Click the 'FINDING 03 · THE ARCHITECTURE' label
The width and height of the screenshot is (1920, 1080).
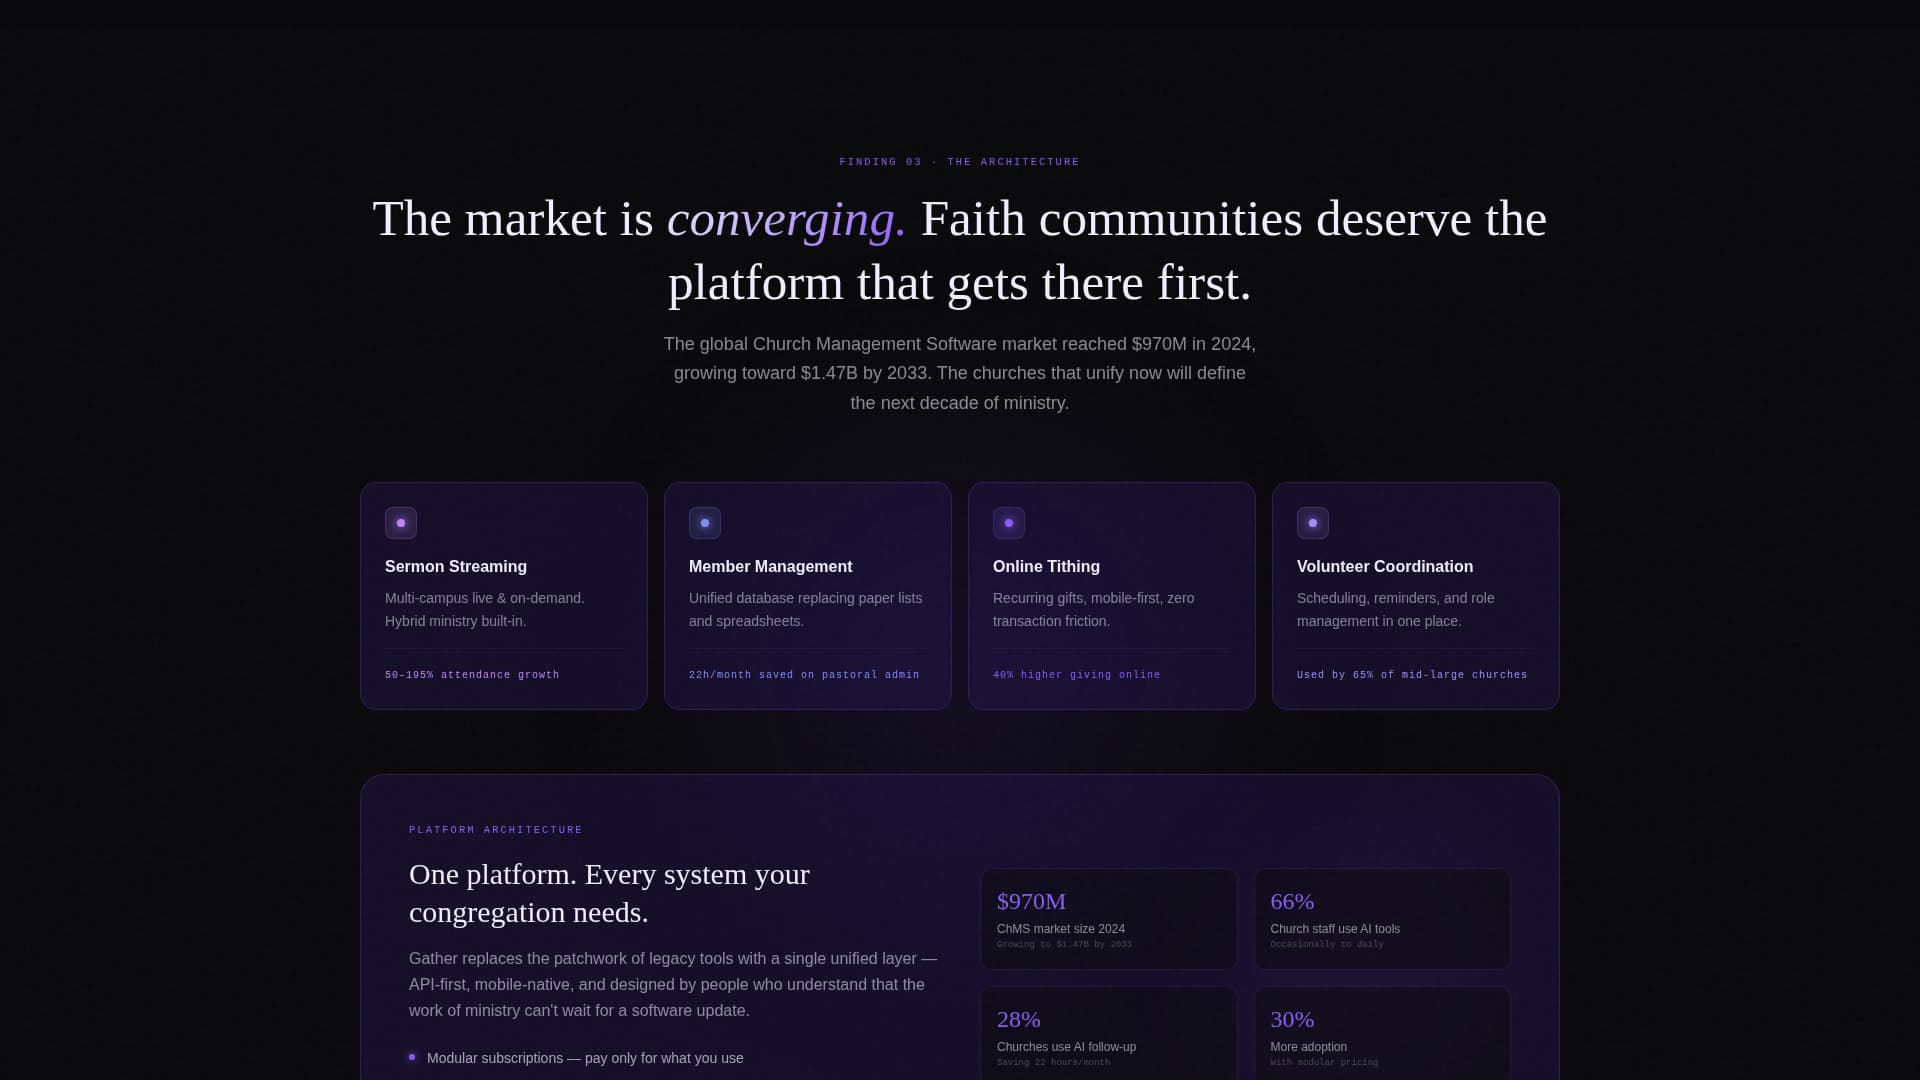[960, 162]
